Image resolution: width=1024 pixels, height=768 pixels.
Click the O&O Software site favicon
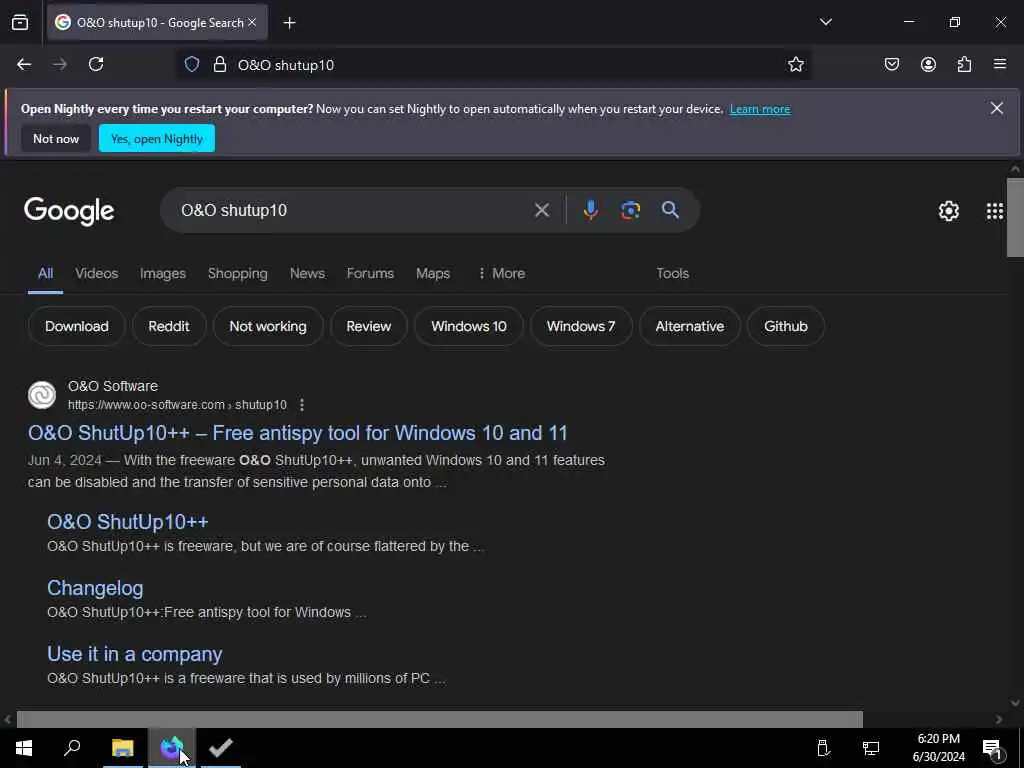pos(42,395)
